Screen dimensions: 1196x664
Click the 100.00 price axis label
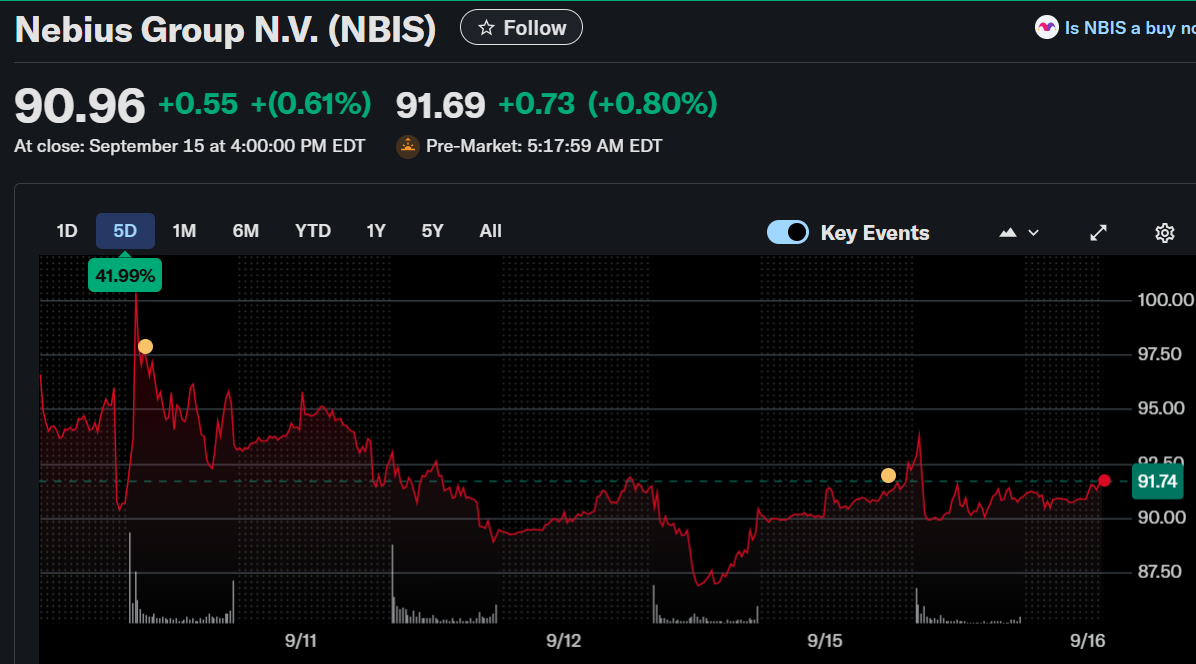(1165, 300)
